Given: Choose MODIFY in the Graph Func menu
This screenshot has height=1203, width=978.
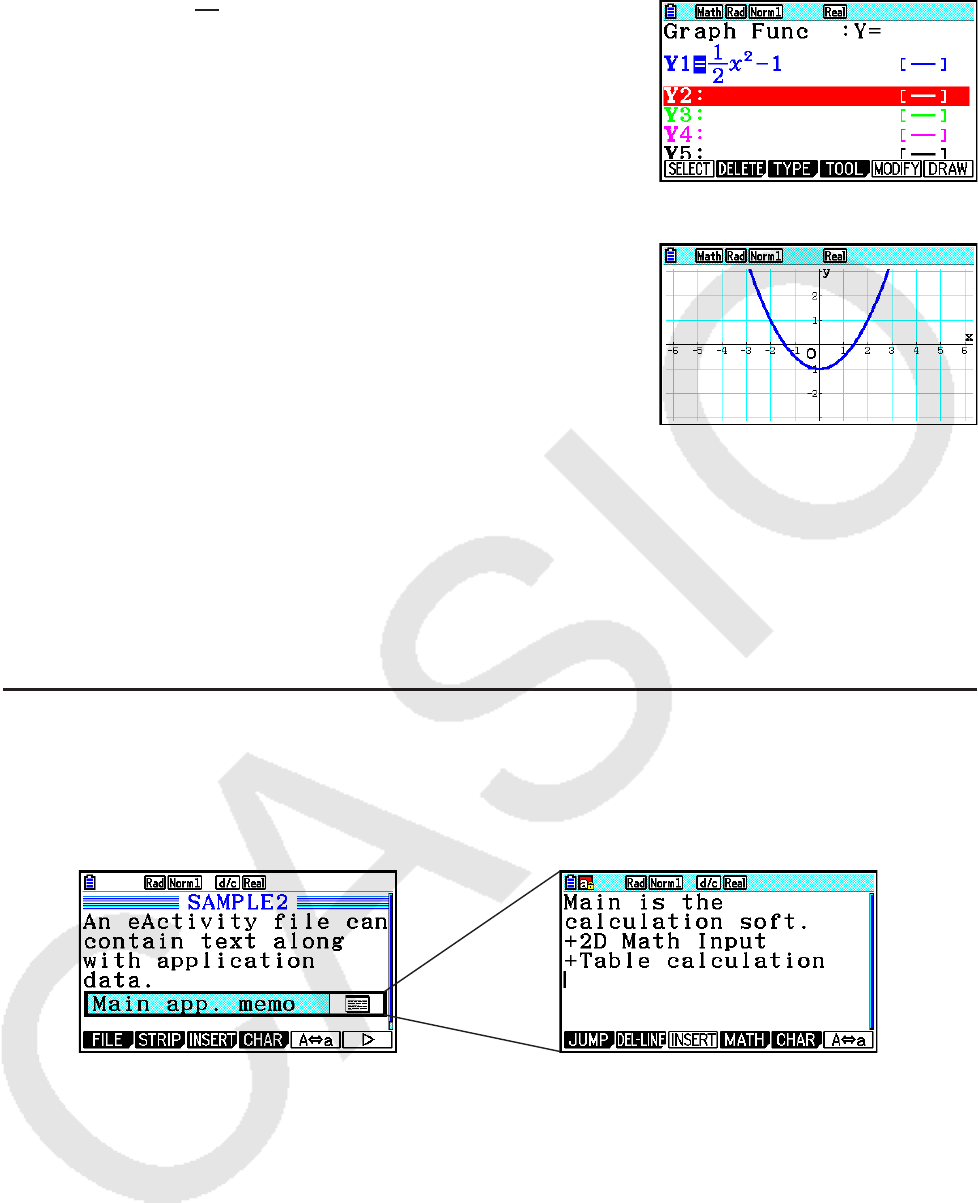Looking at the screenshot, I should (x=896, y=169).
